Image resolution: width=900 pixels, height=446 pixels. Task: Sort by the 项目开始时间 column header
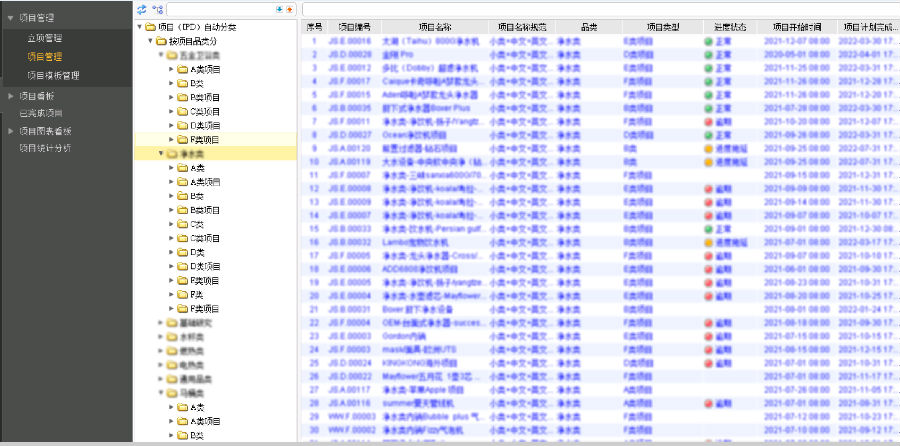pos(798,27)
